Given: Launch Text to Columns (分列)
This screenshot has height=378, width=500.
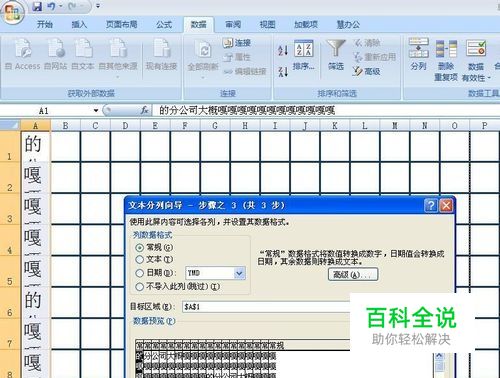Looking at the screenshot, I should pyautogui.click(x=419, y=54).
